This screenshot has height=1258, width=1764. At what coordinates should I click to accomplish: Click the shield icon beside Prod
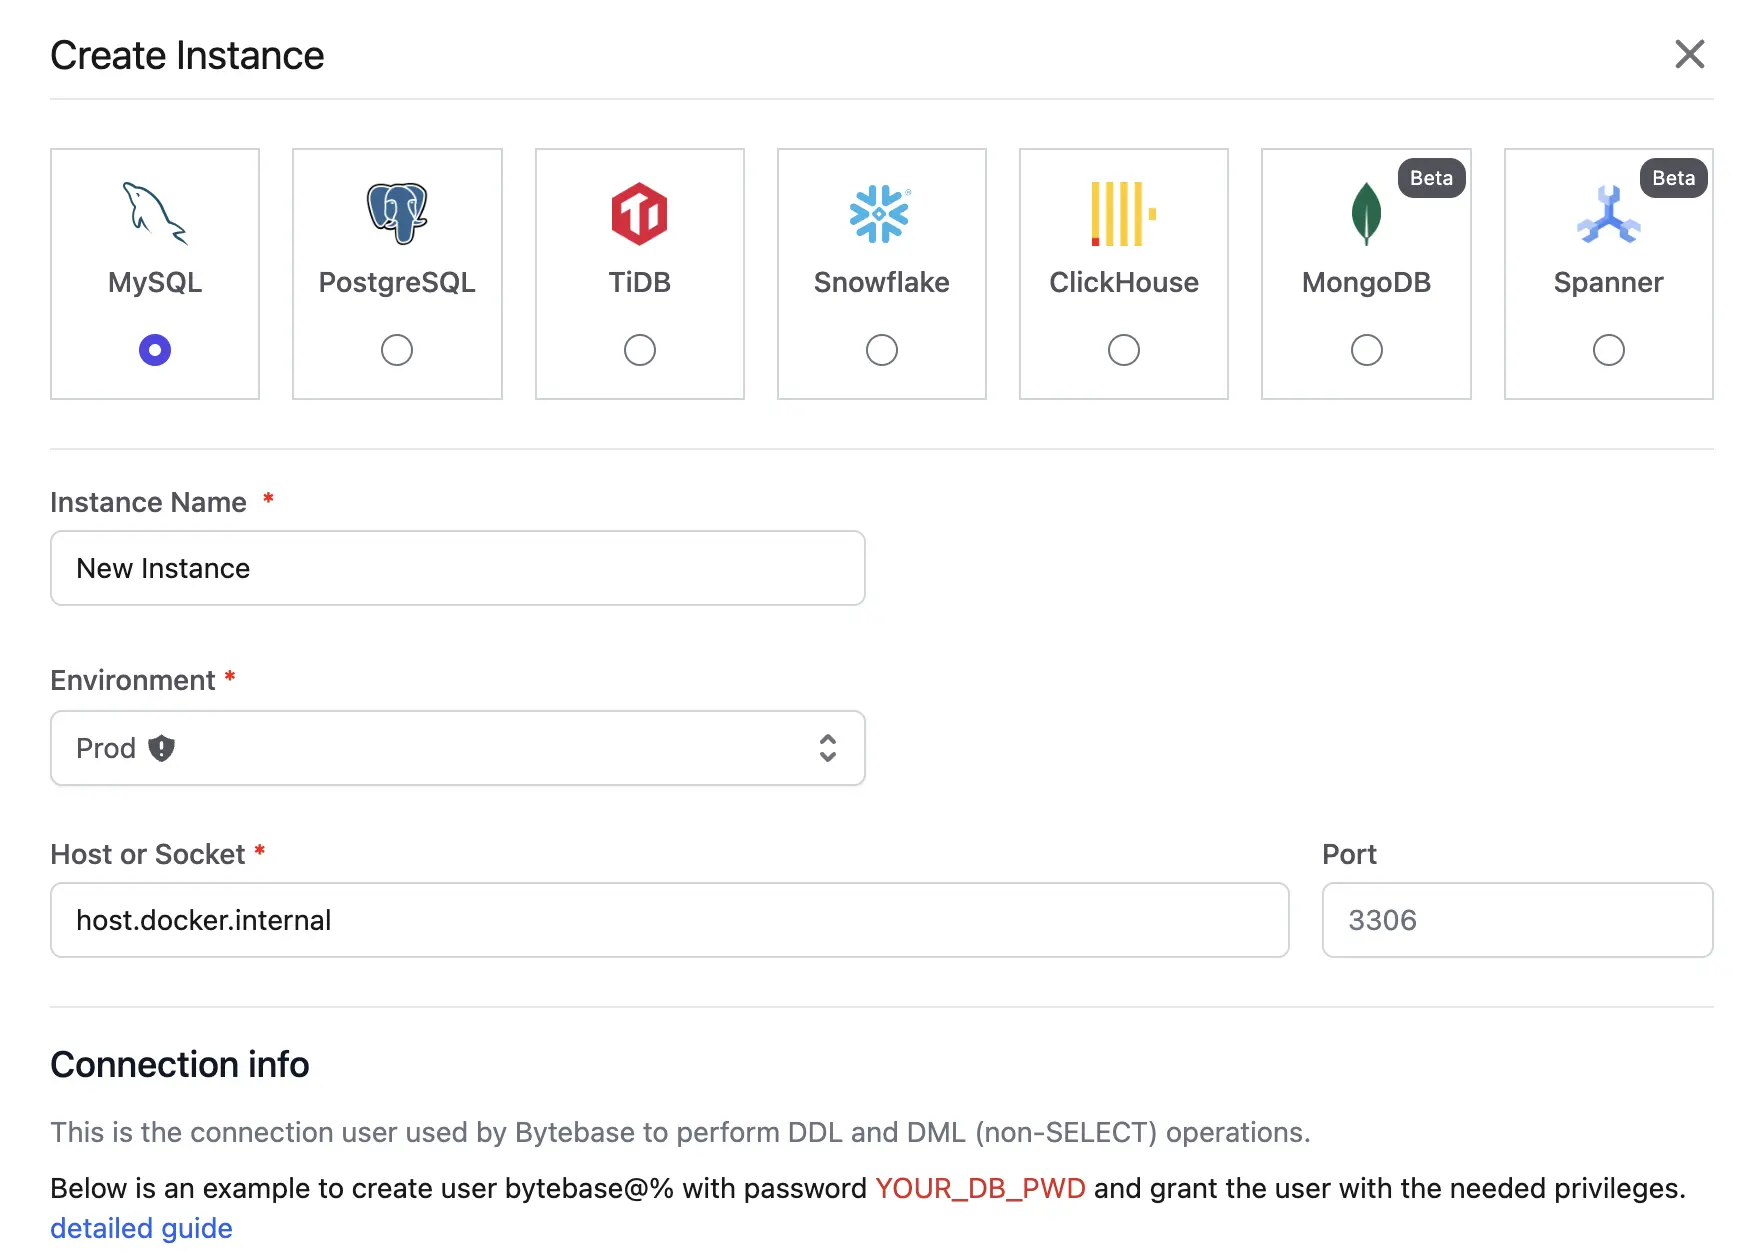[161, 748]
